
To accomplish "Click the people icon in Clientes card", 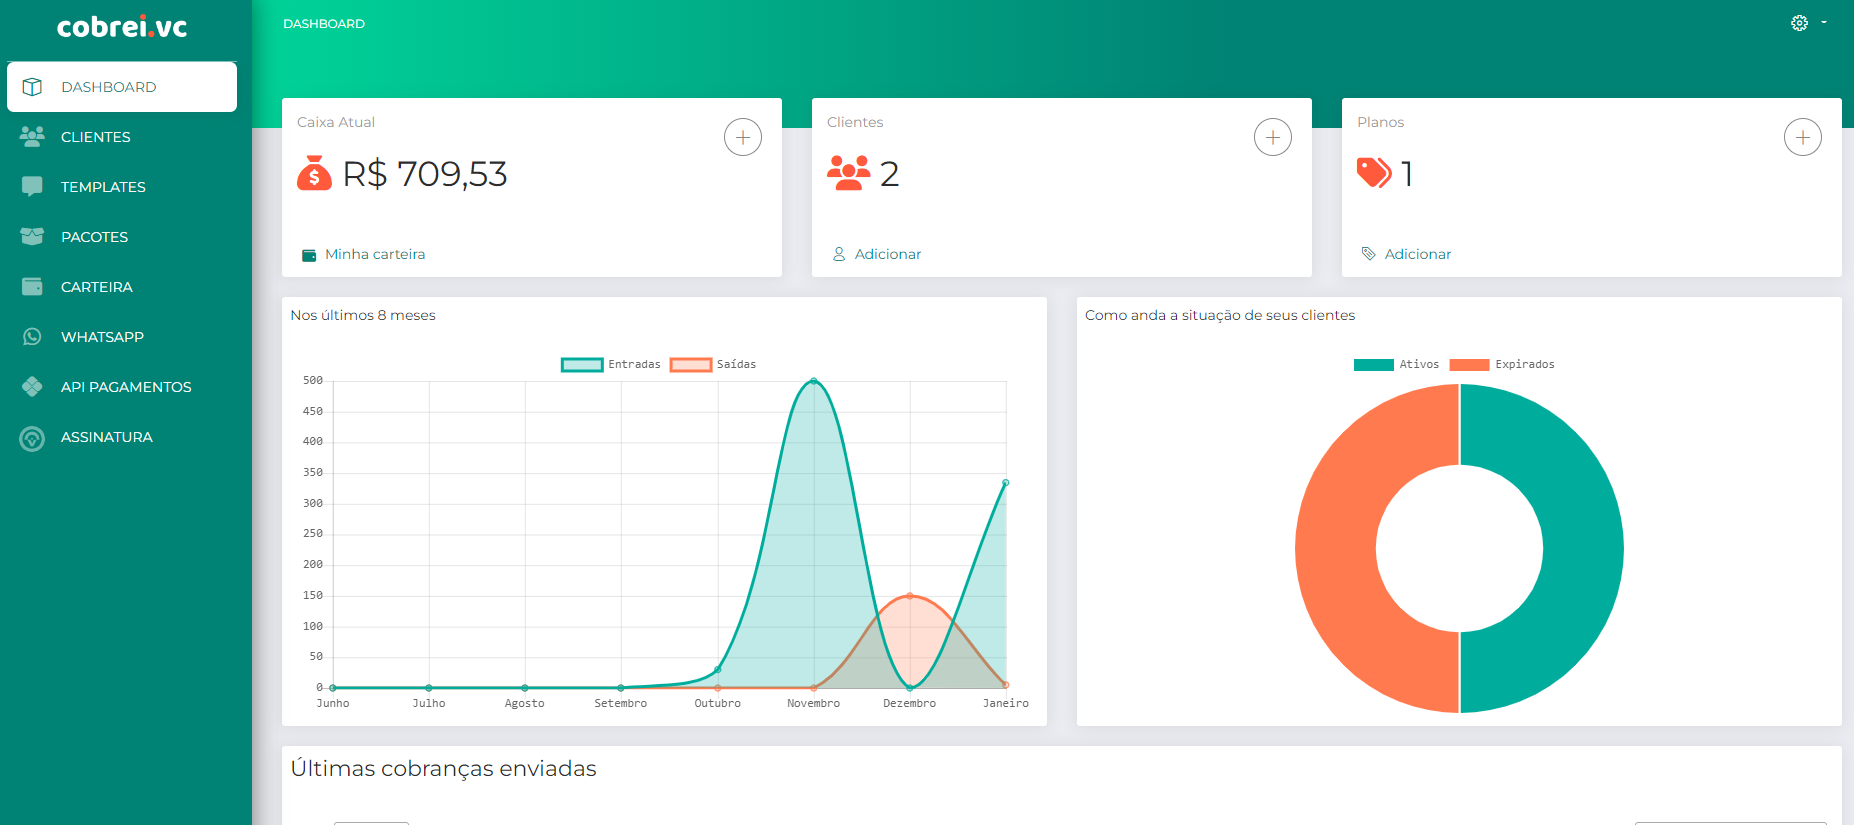I will point(848,173).
